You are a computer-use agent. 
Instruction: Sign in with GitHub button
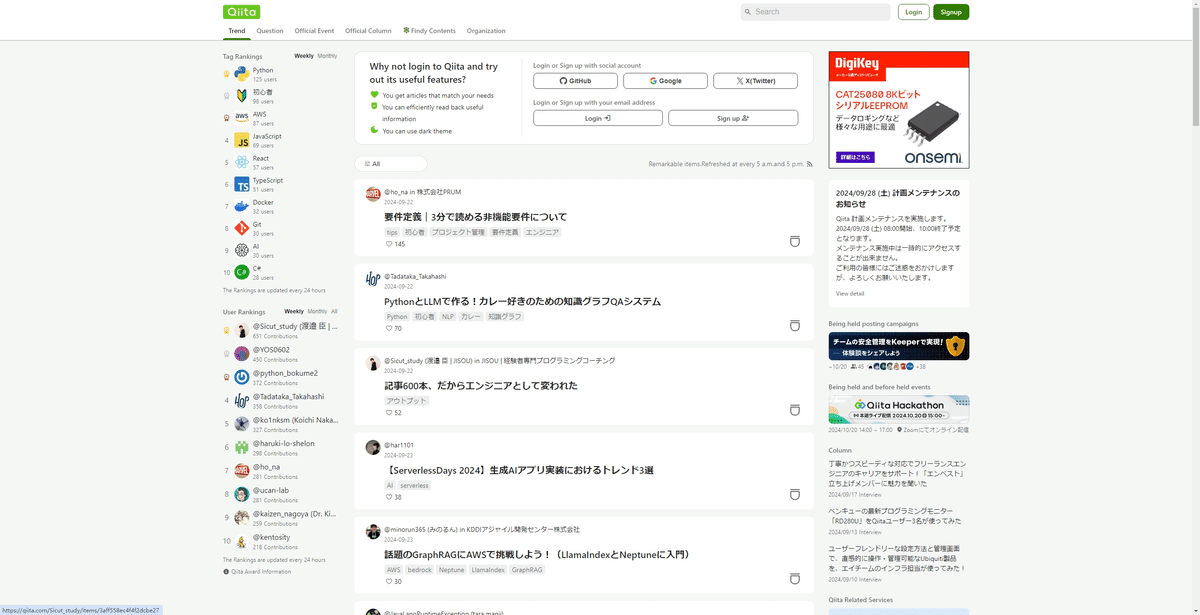point(575,81)
